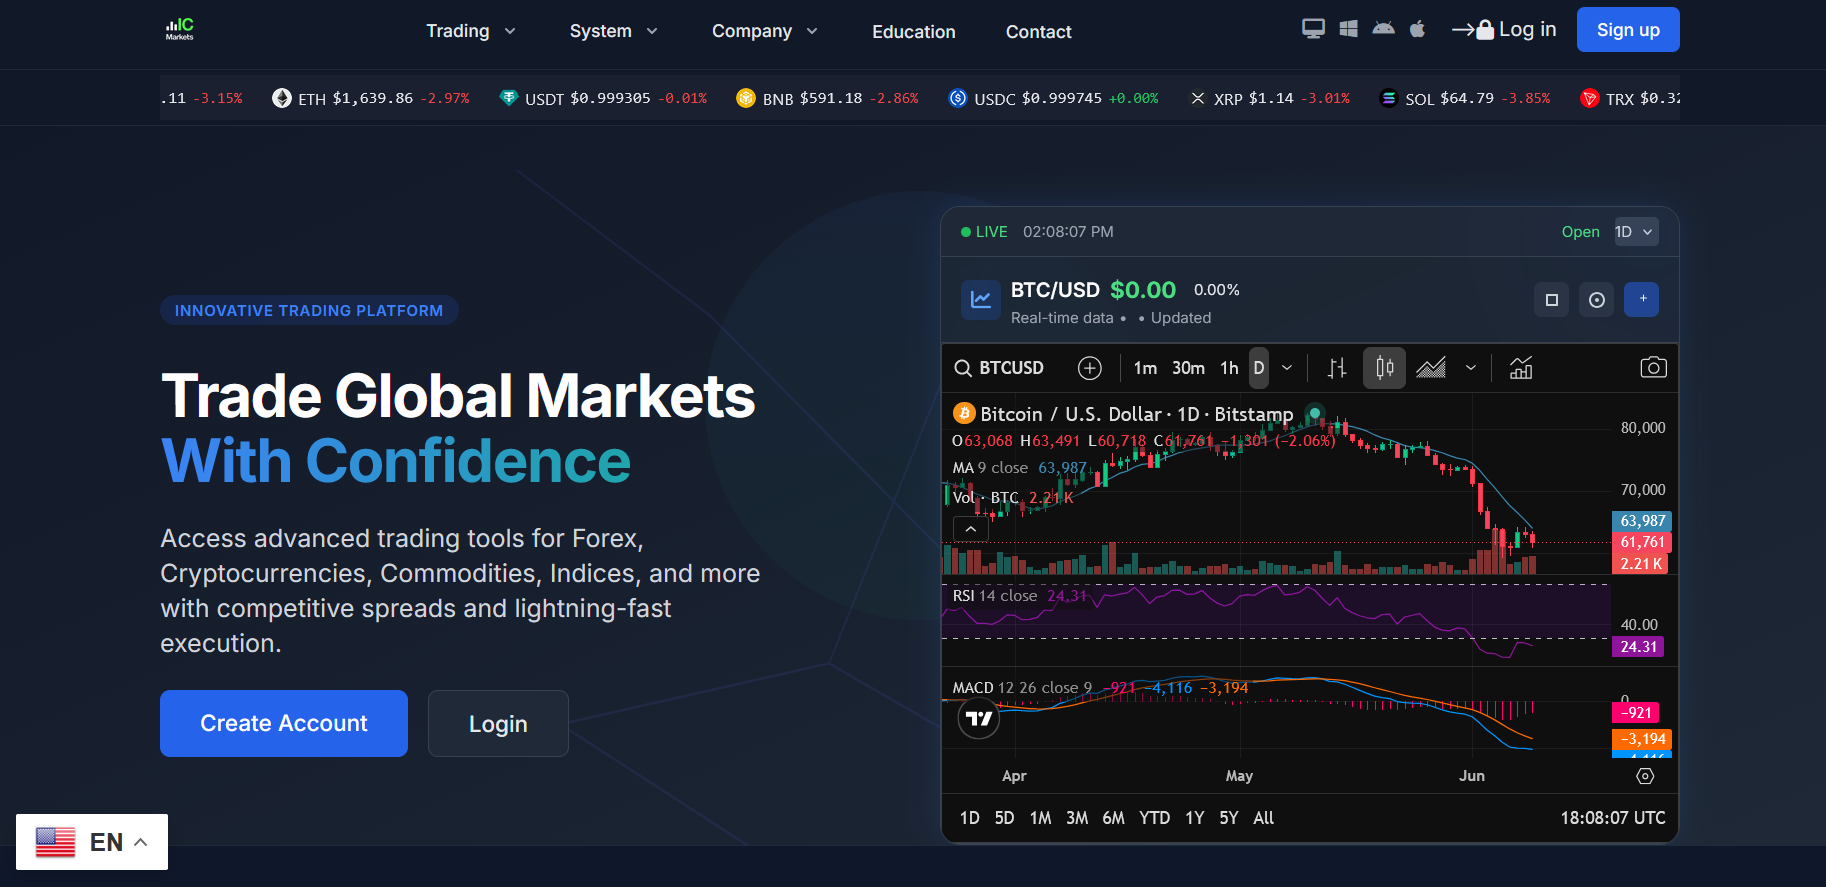Click the BTCUSD symbol search magnifier
This screenshot has width=1826, height=887.
coord(963,368)
